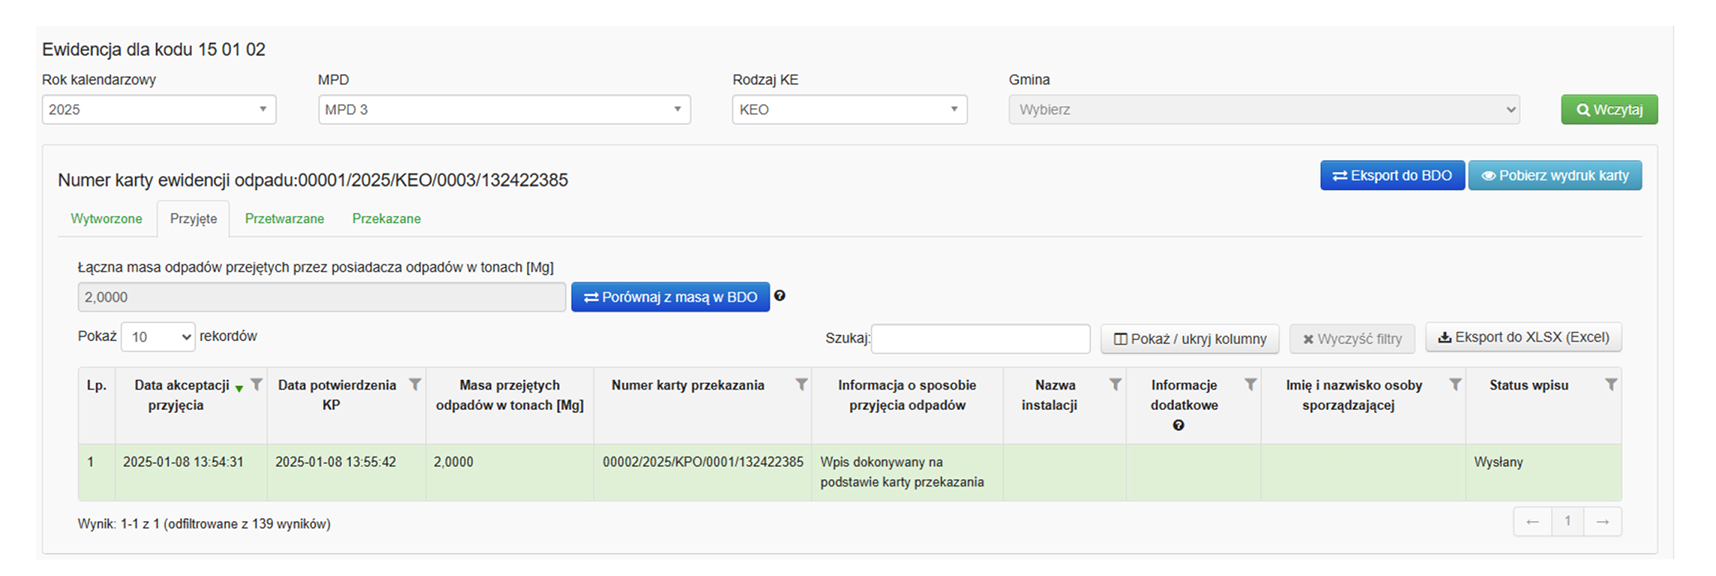Image resolution: width=1716 pixels, height=576 pixels.
Task: Click filter icon for Data akceptacji przyjęcia
Action: (x=257, y=385)
